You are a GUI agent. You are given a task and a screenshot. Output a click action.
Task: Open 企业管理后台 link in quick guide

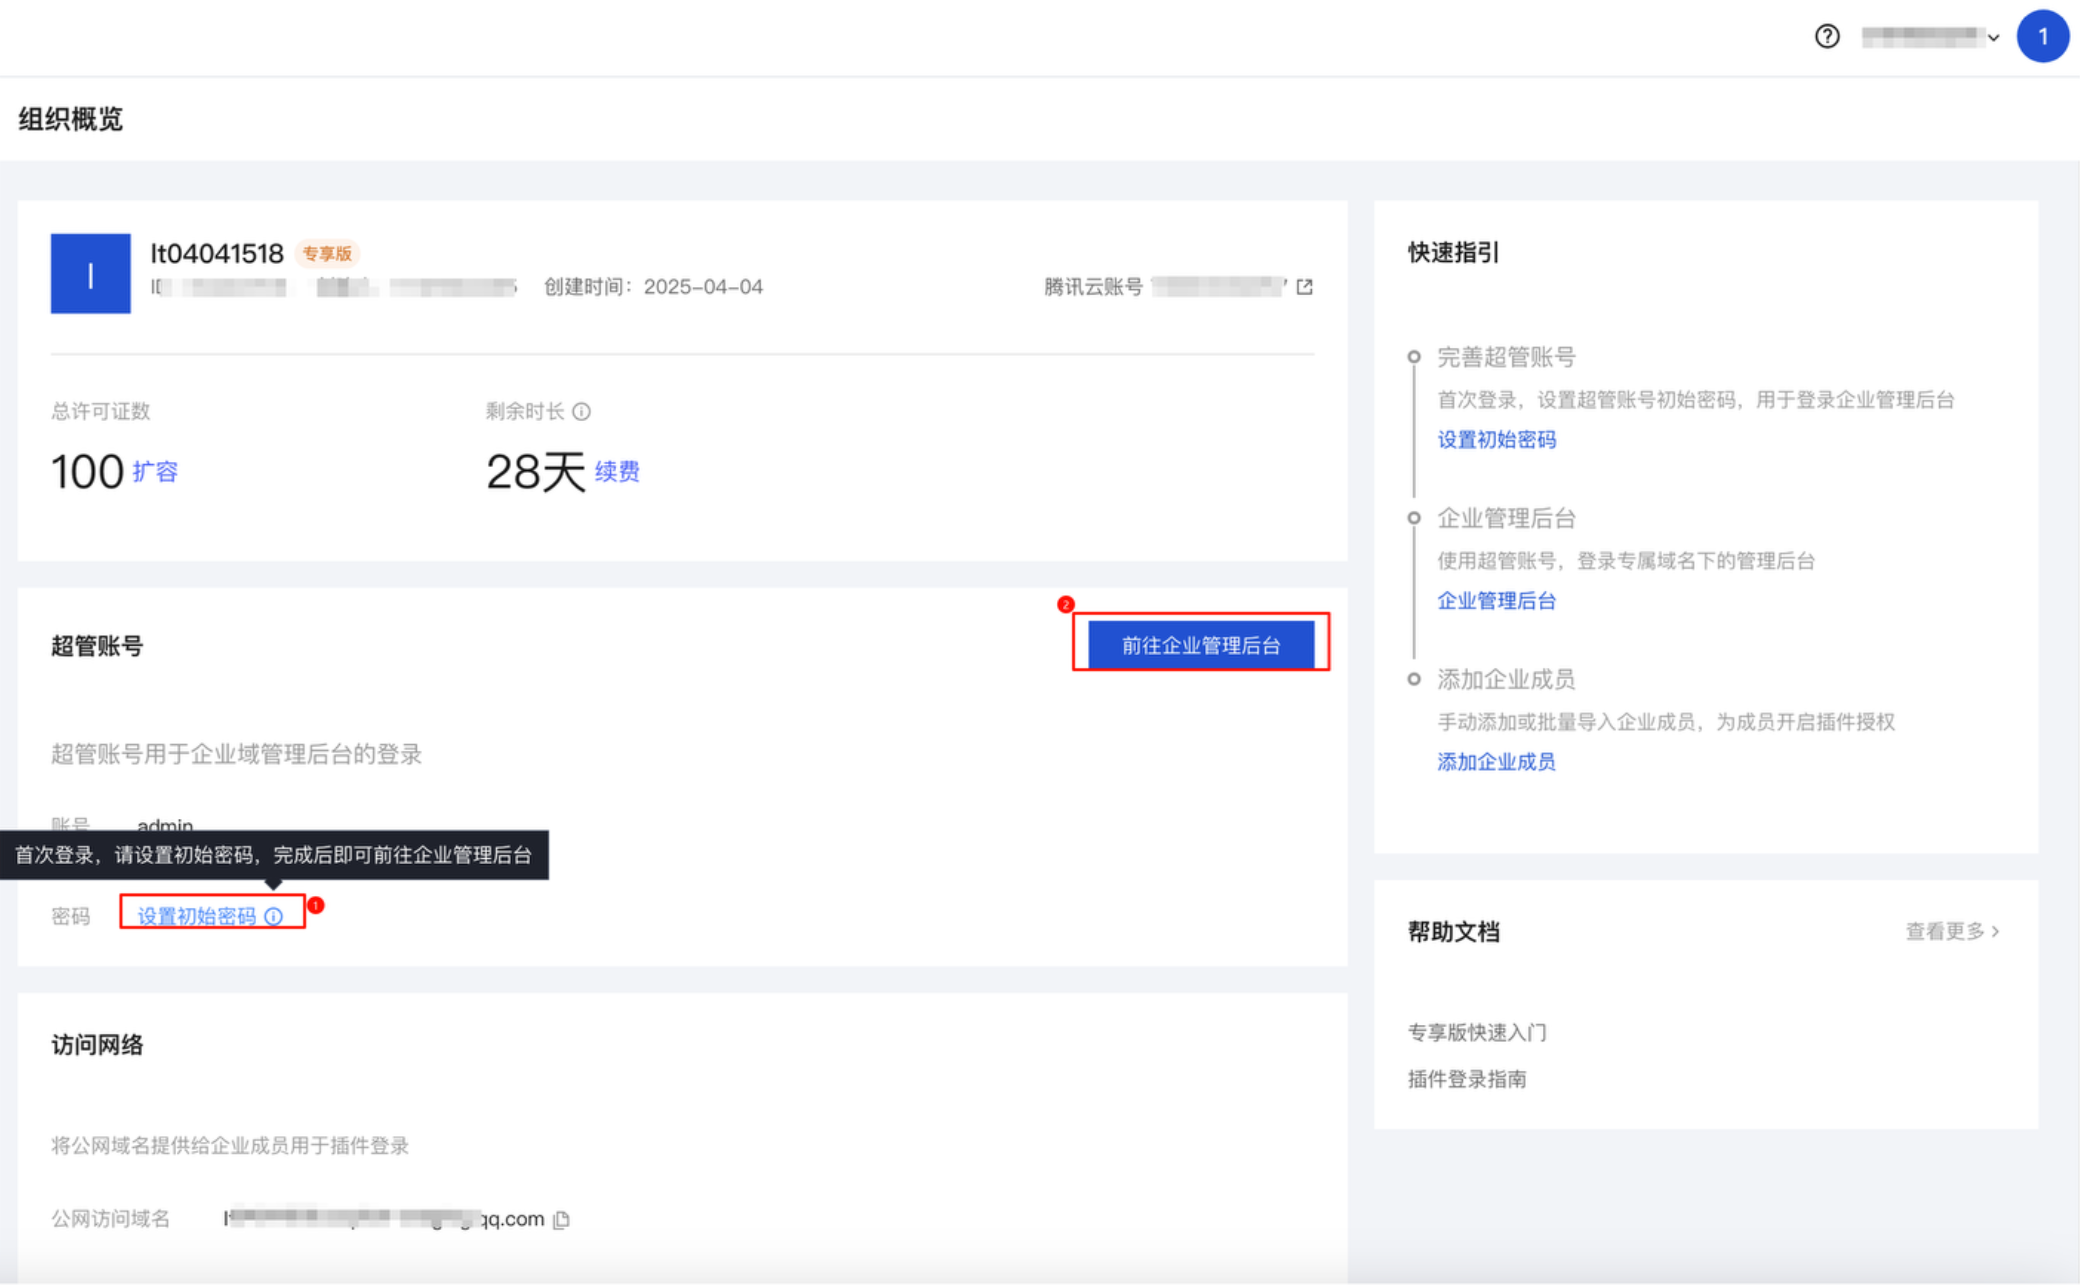coord(1496,601)
